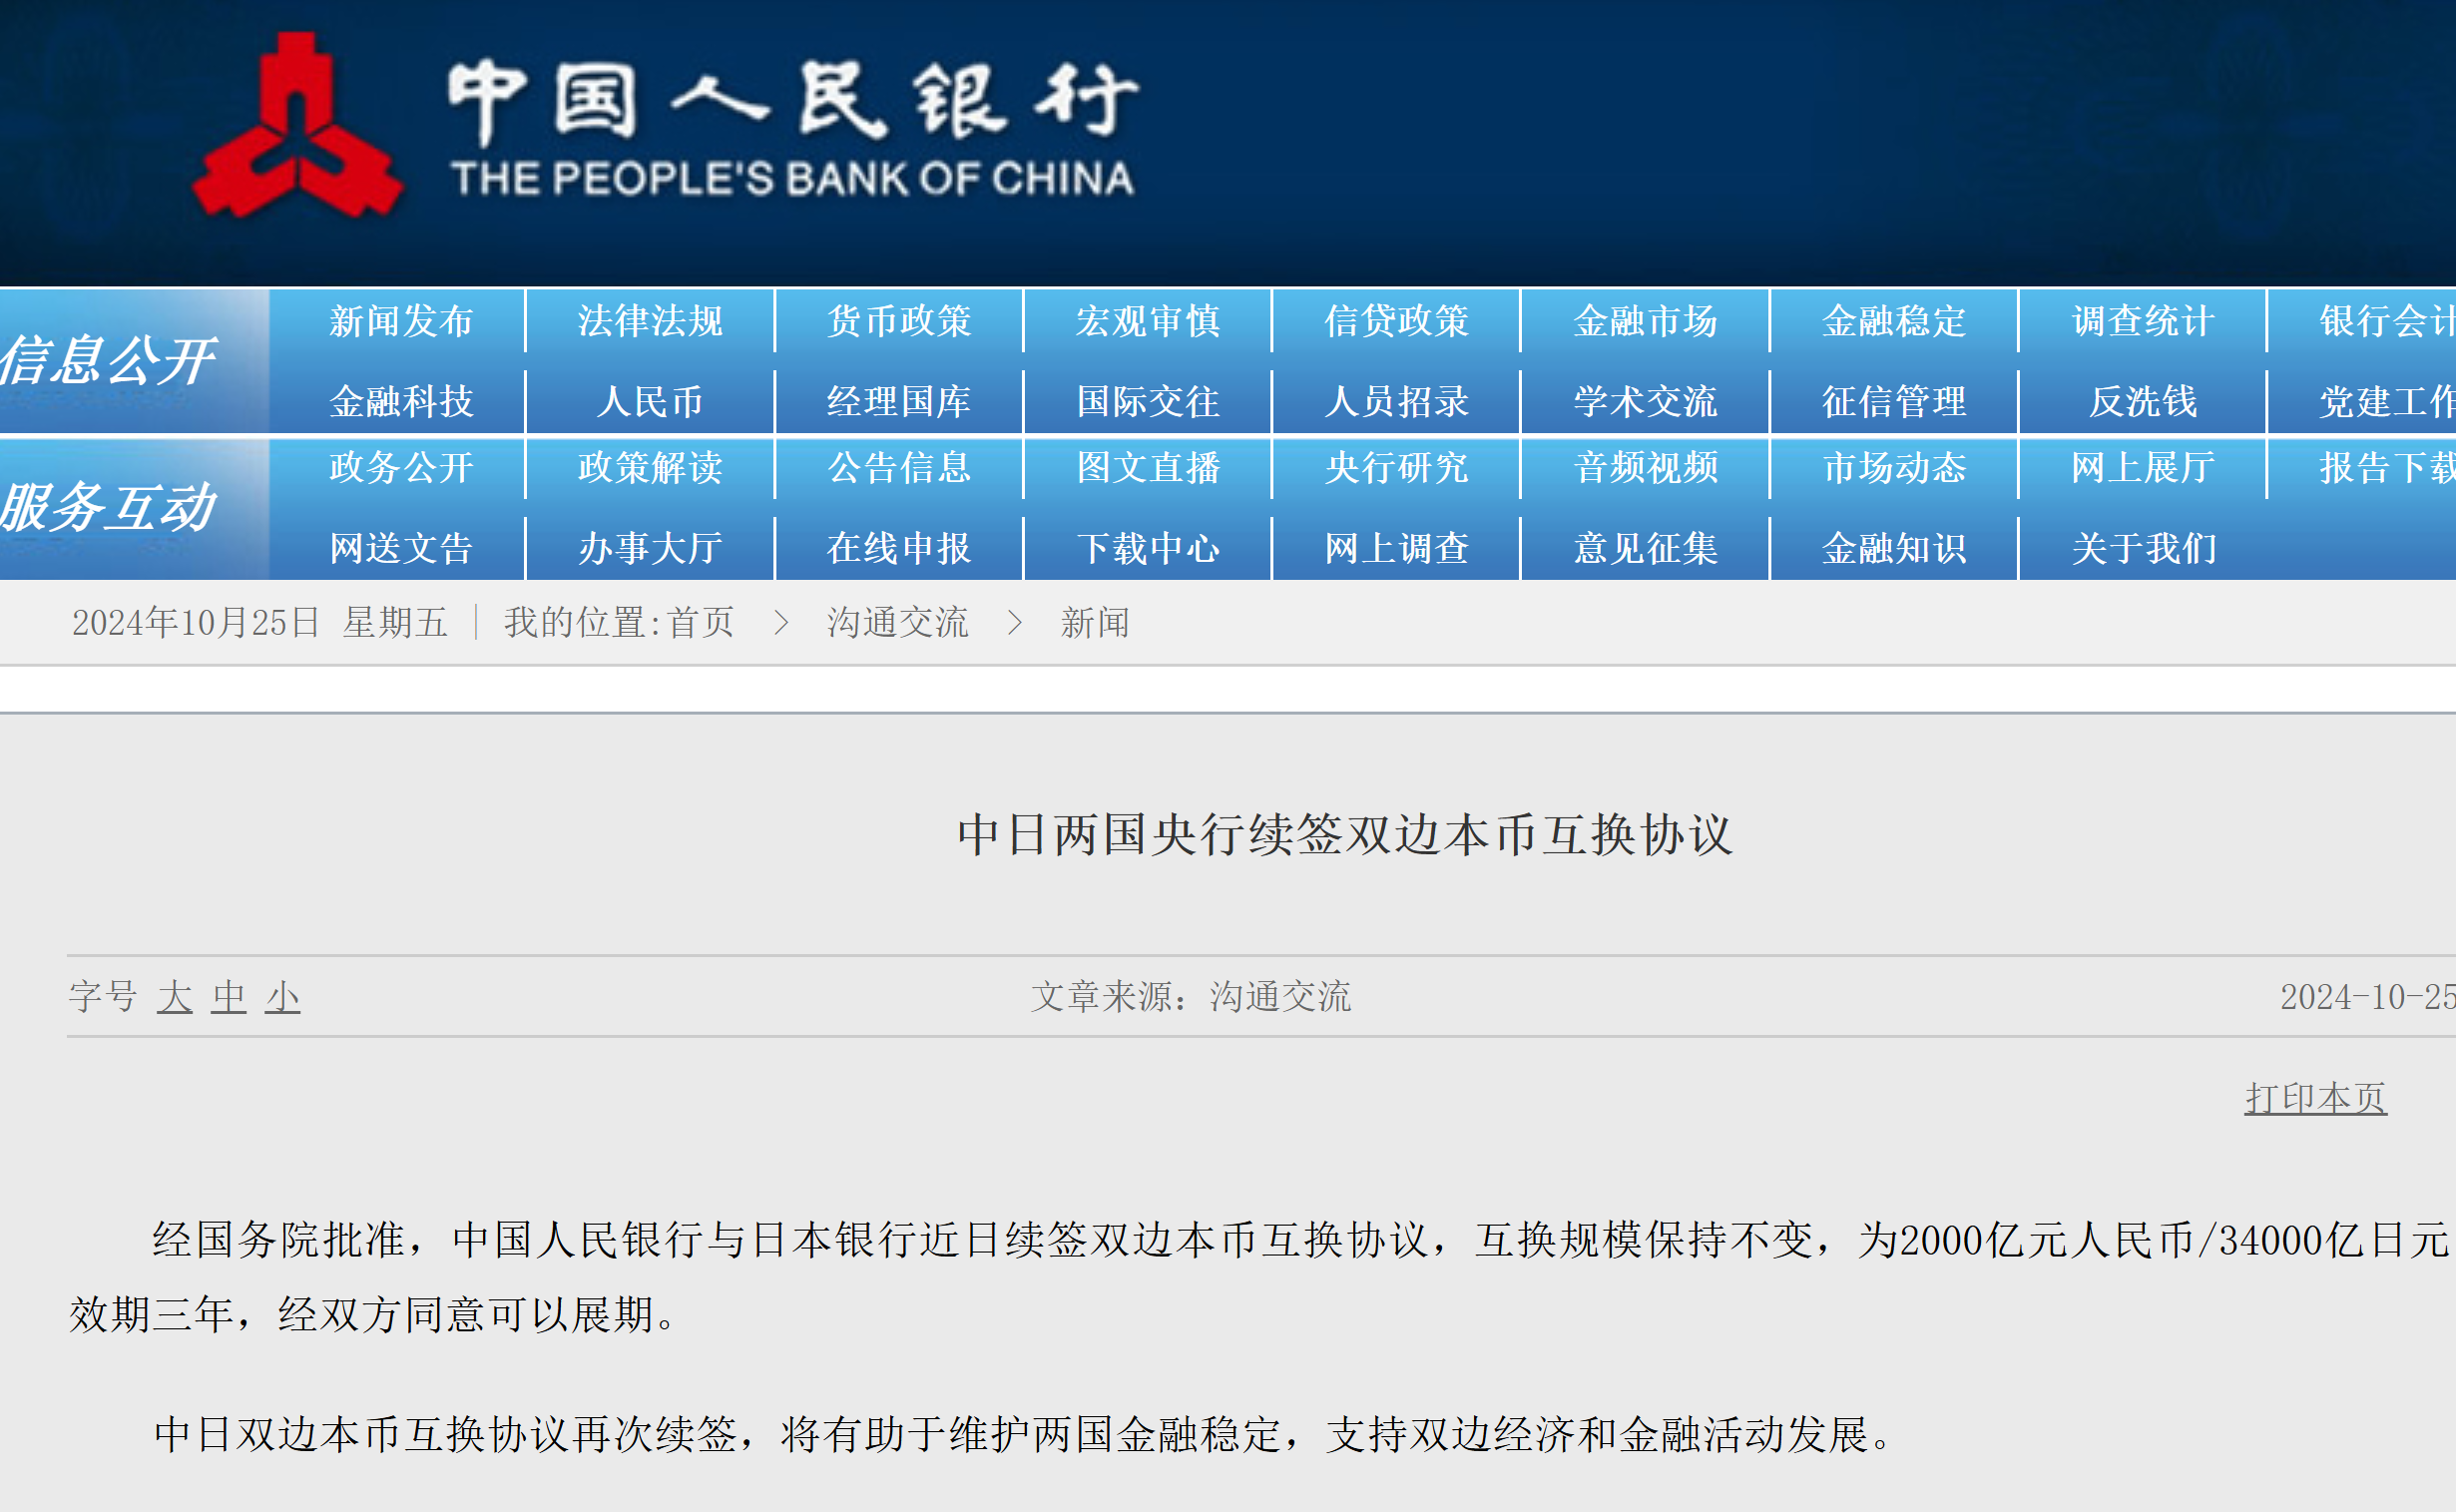Screen dimensions: 2456x1512
Task: Open the 人员招录 menu item
Action: [1397, 402]
